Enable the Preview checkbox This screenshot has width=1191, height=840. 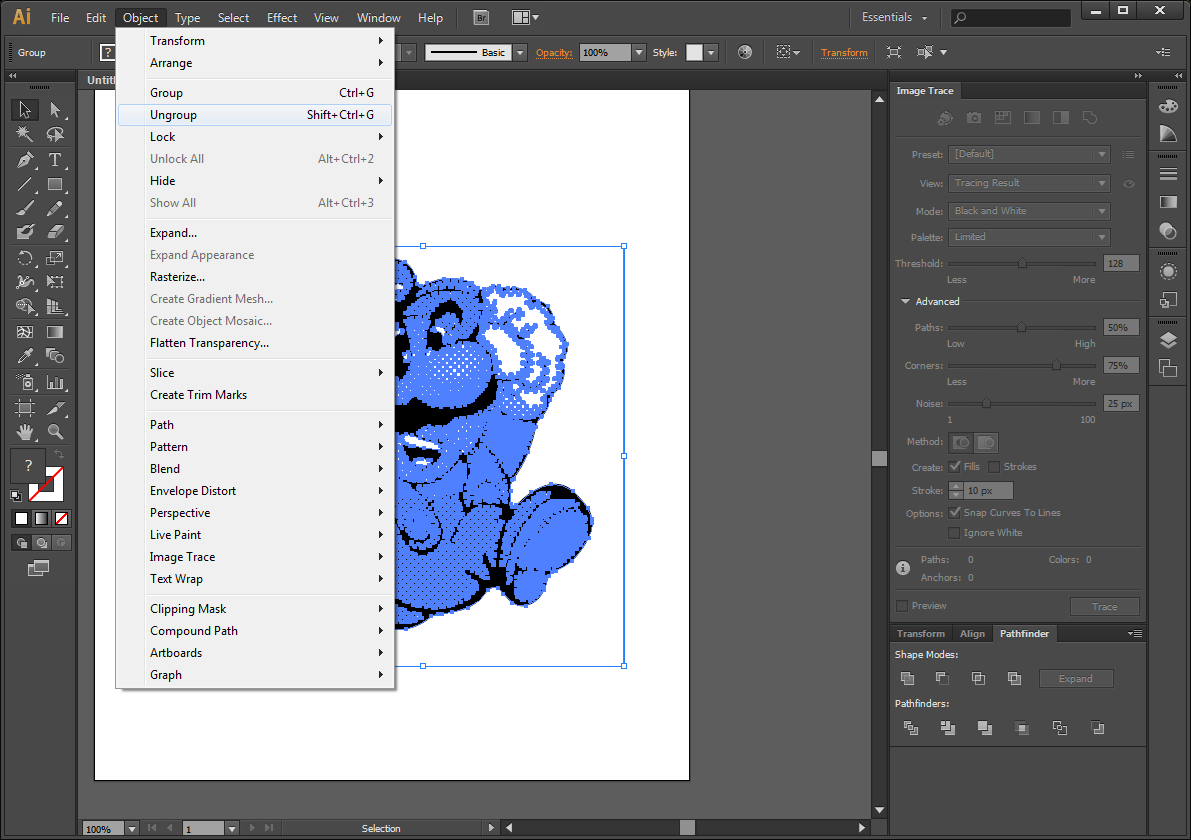pos(902,605)
